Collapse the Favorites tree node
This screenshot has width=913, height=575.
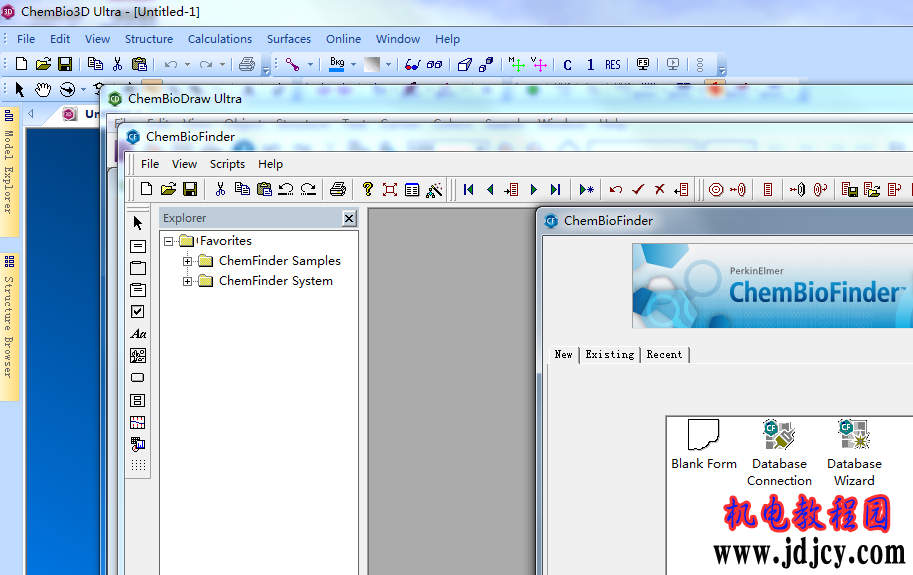click(x=169, y=241)
